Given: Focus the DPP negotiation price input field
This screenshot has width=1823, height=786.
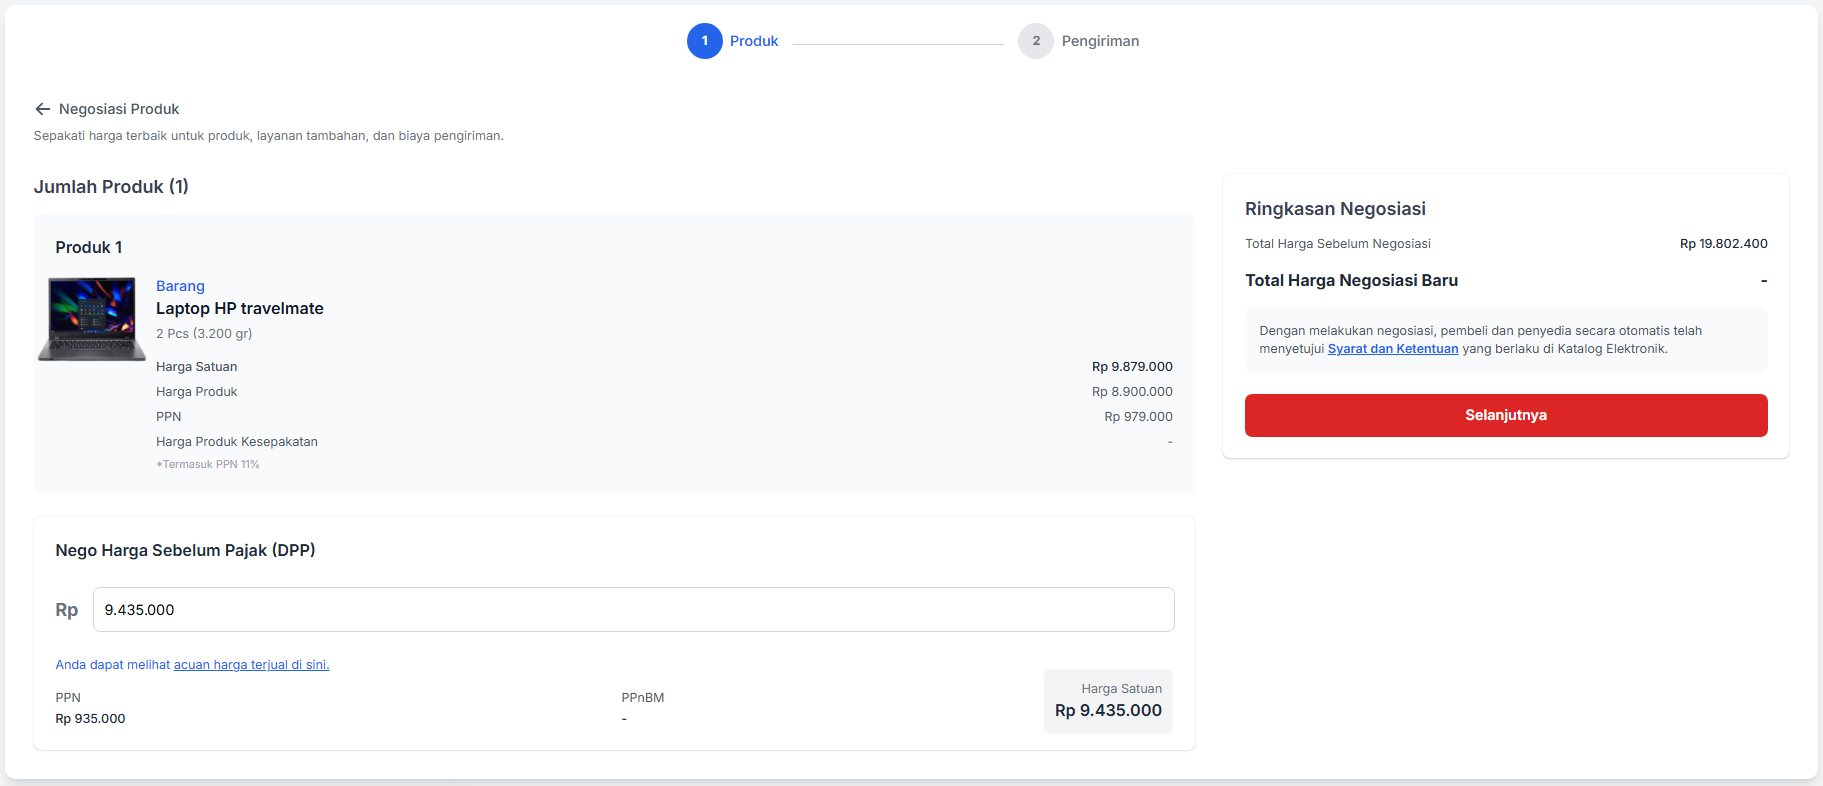Looking at the screenshot, I should click(633, 610).
